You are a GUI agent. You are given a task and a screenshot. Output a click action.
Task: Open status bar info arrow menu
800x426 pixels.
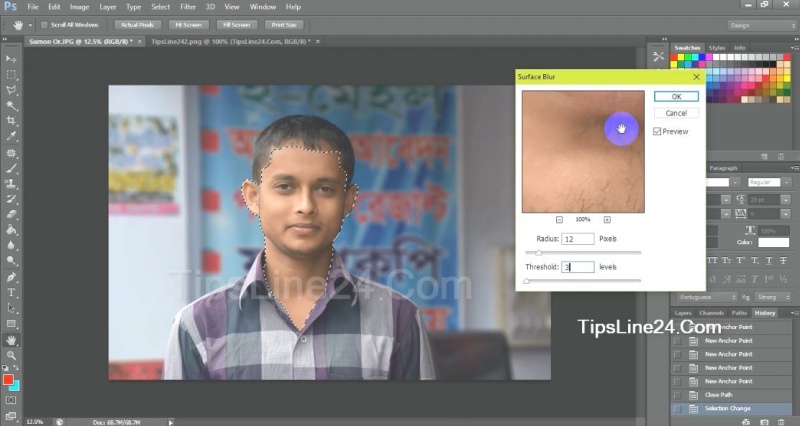point(171,422)
